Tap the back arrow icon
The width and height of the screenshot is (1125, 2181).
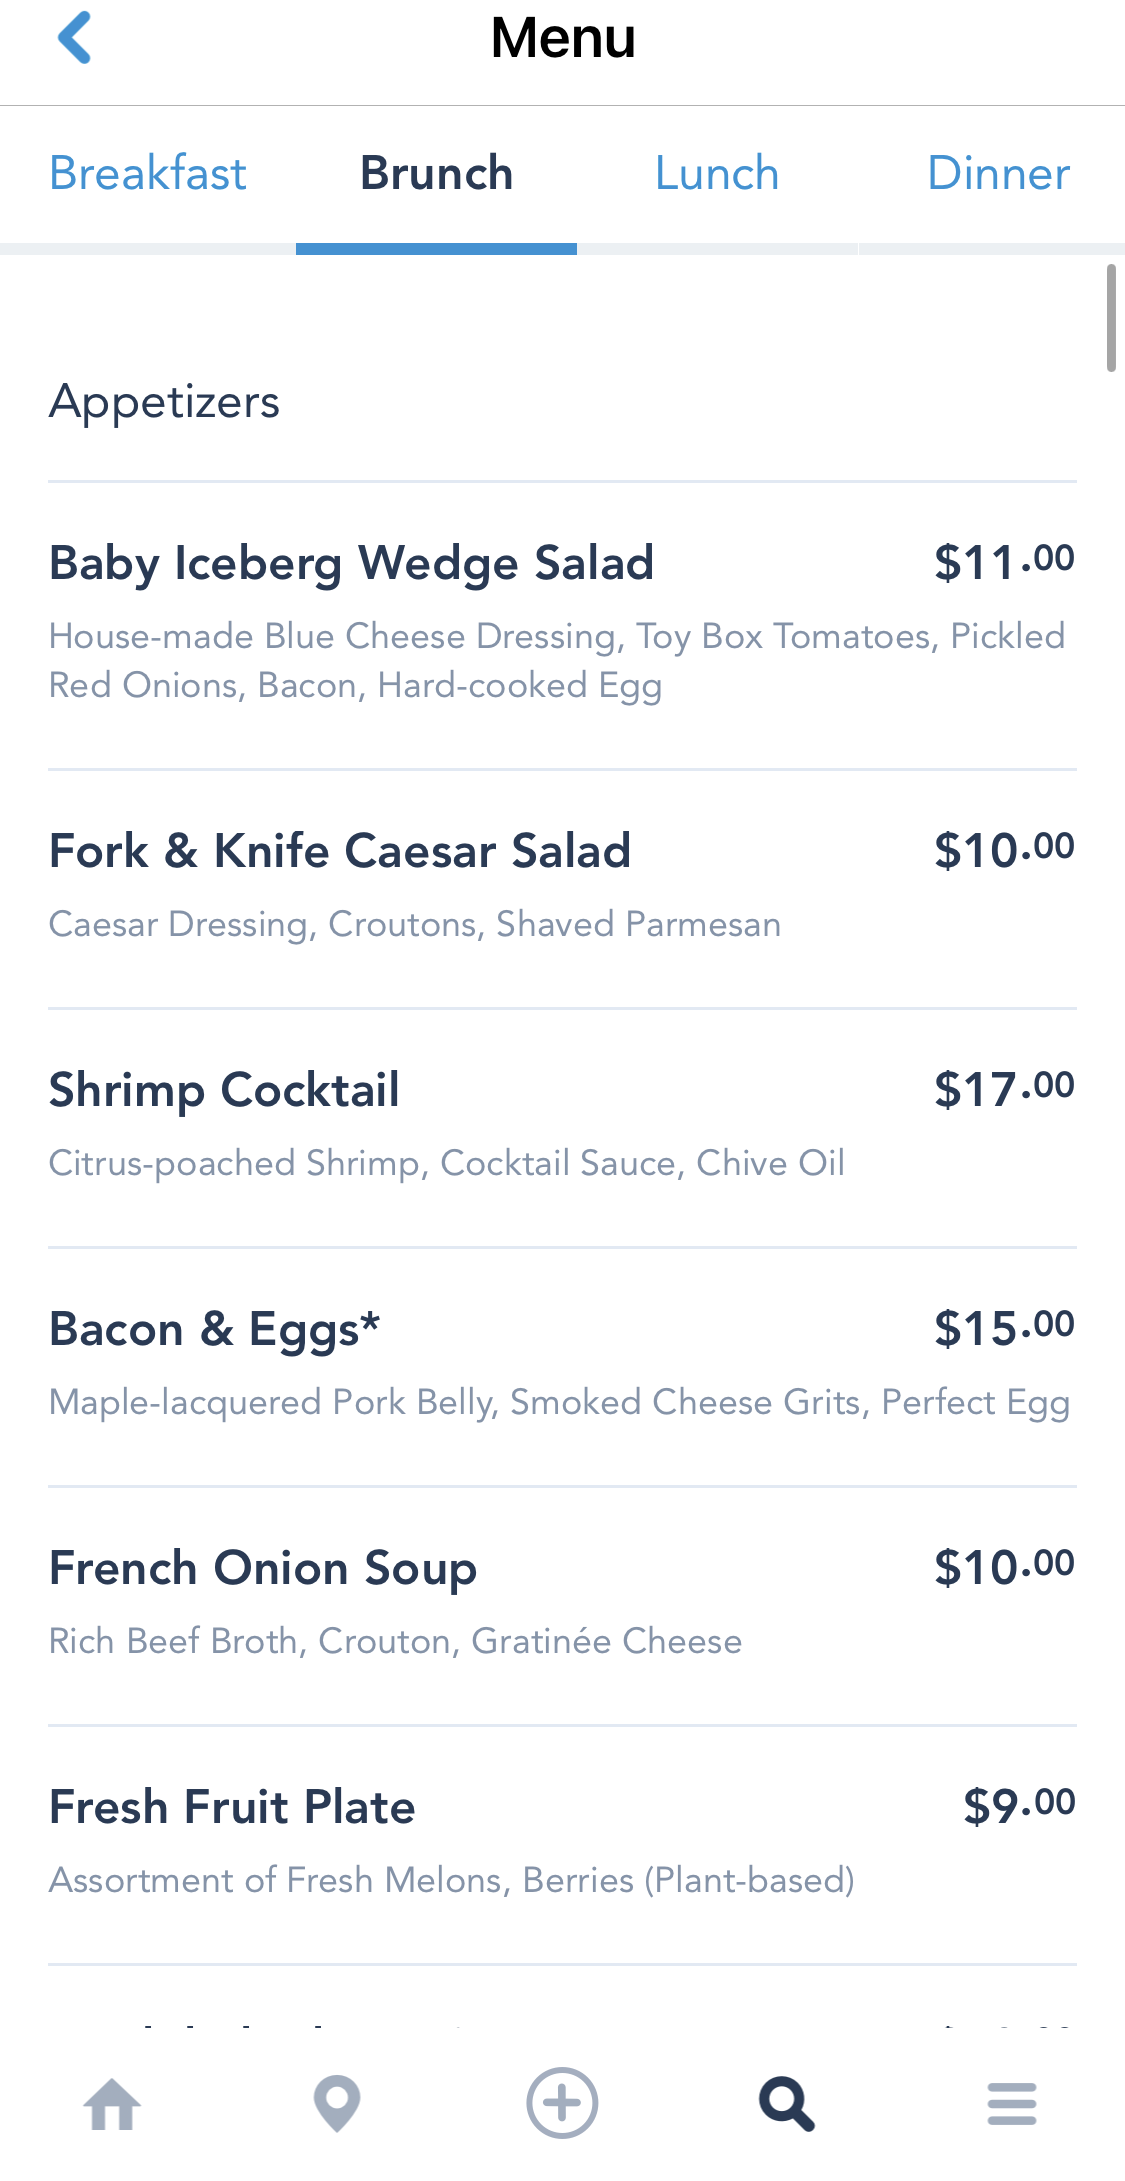(x=75, y=38)
